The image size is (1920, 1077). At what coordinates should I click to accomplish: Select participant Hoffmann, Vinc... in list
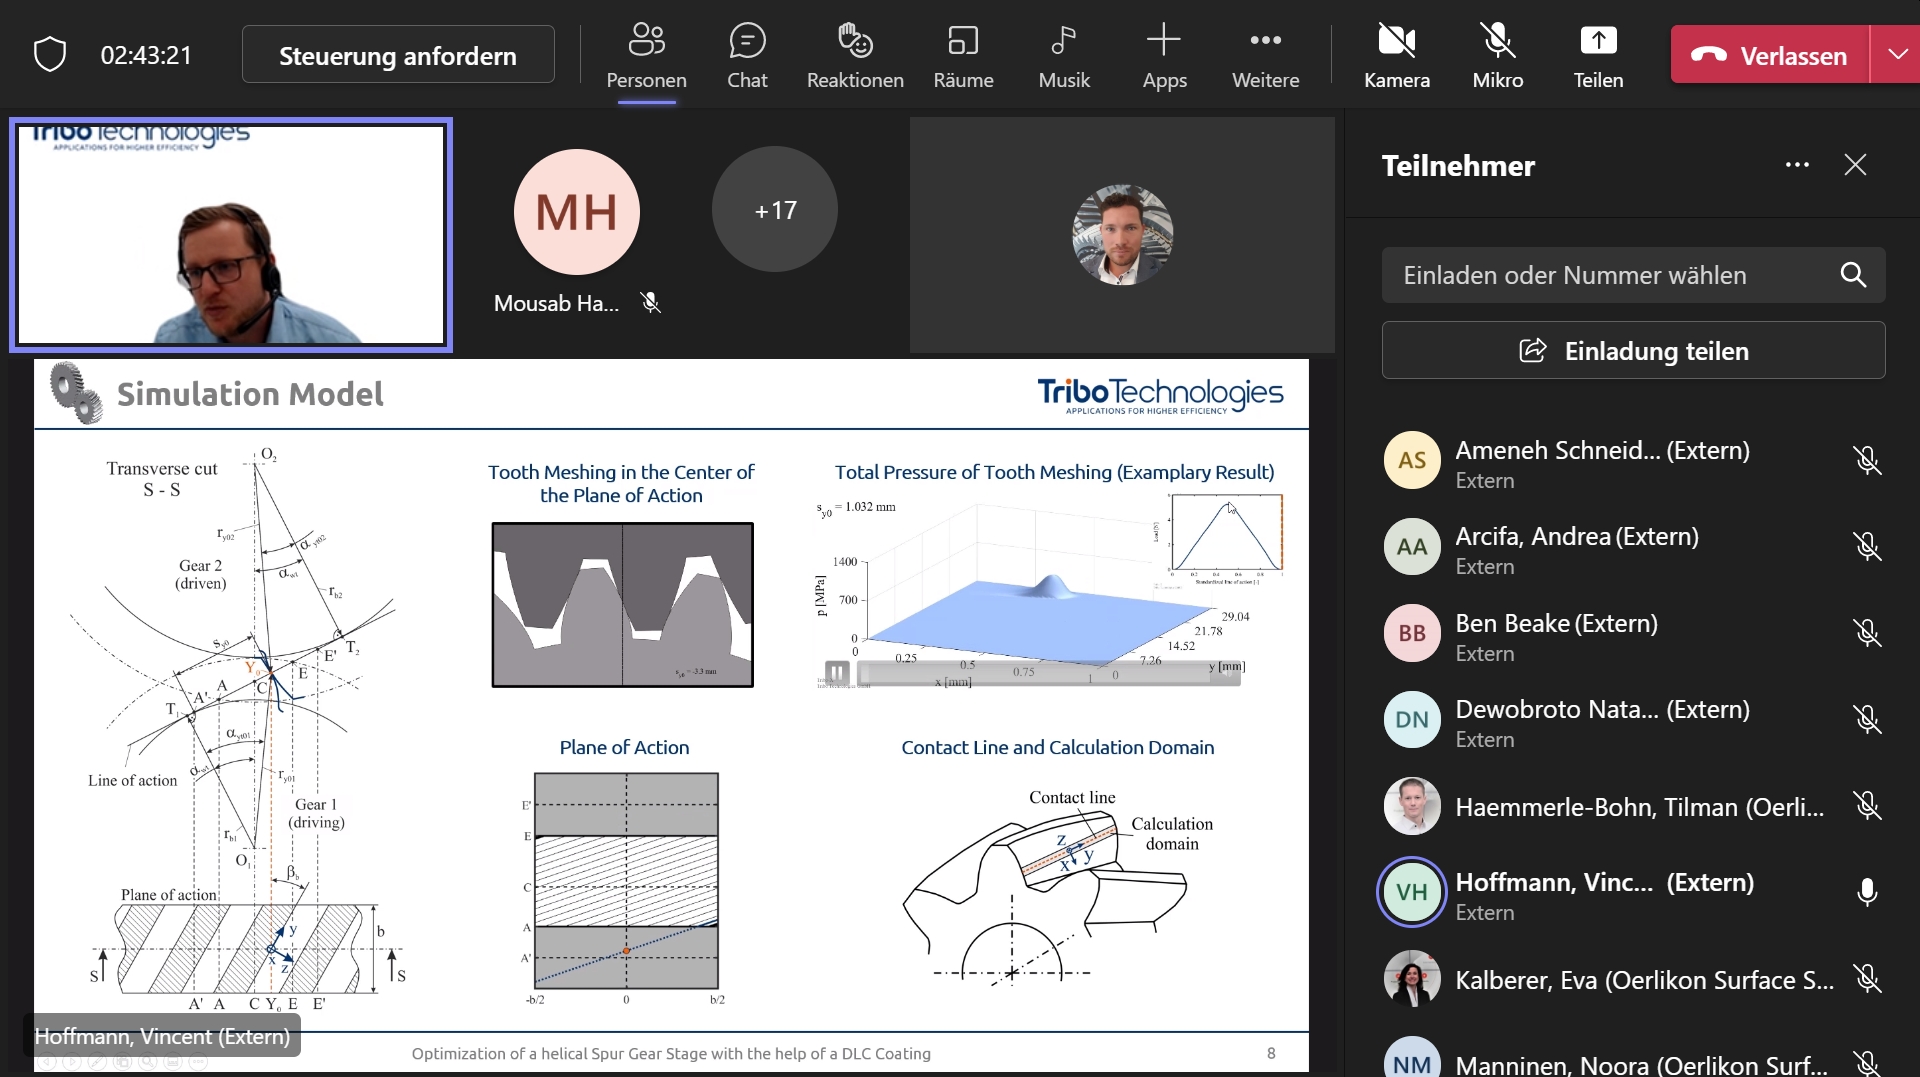(1603, 893)
